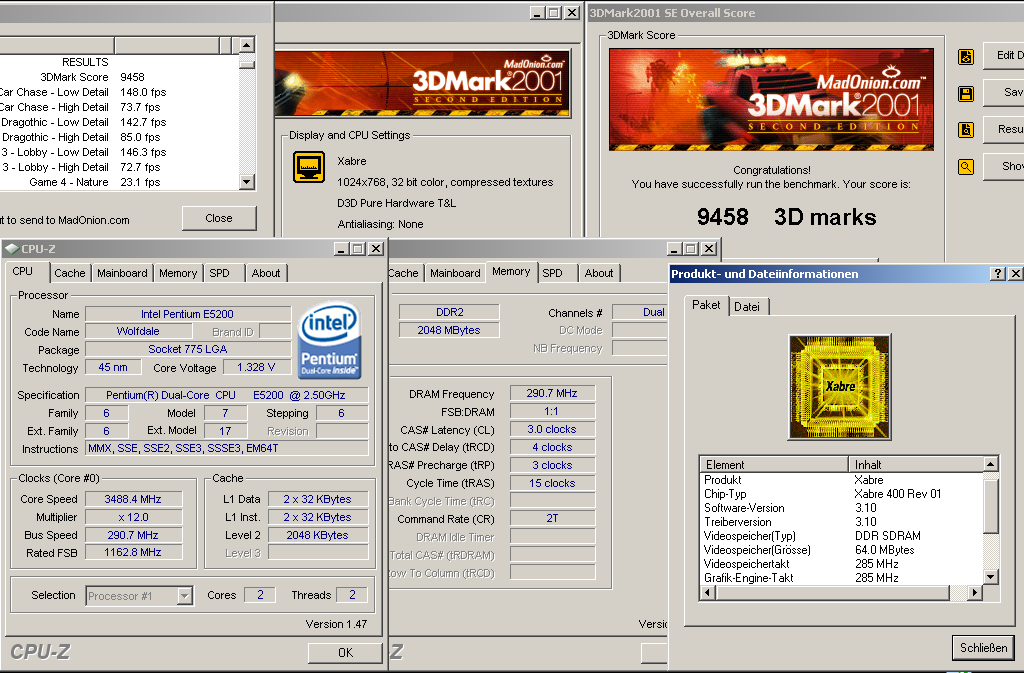1024x673 pixels.
Task: Click the Bus Speed 290.7 MHz value
Action: [x=133, y=535]
